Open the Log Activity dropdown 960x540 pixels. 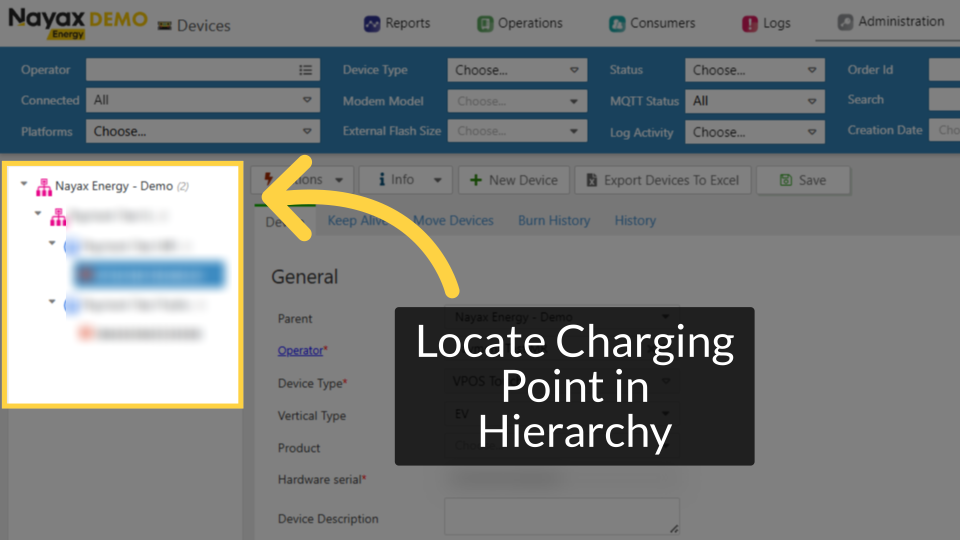pyautogui.click(x=754, y=132)
